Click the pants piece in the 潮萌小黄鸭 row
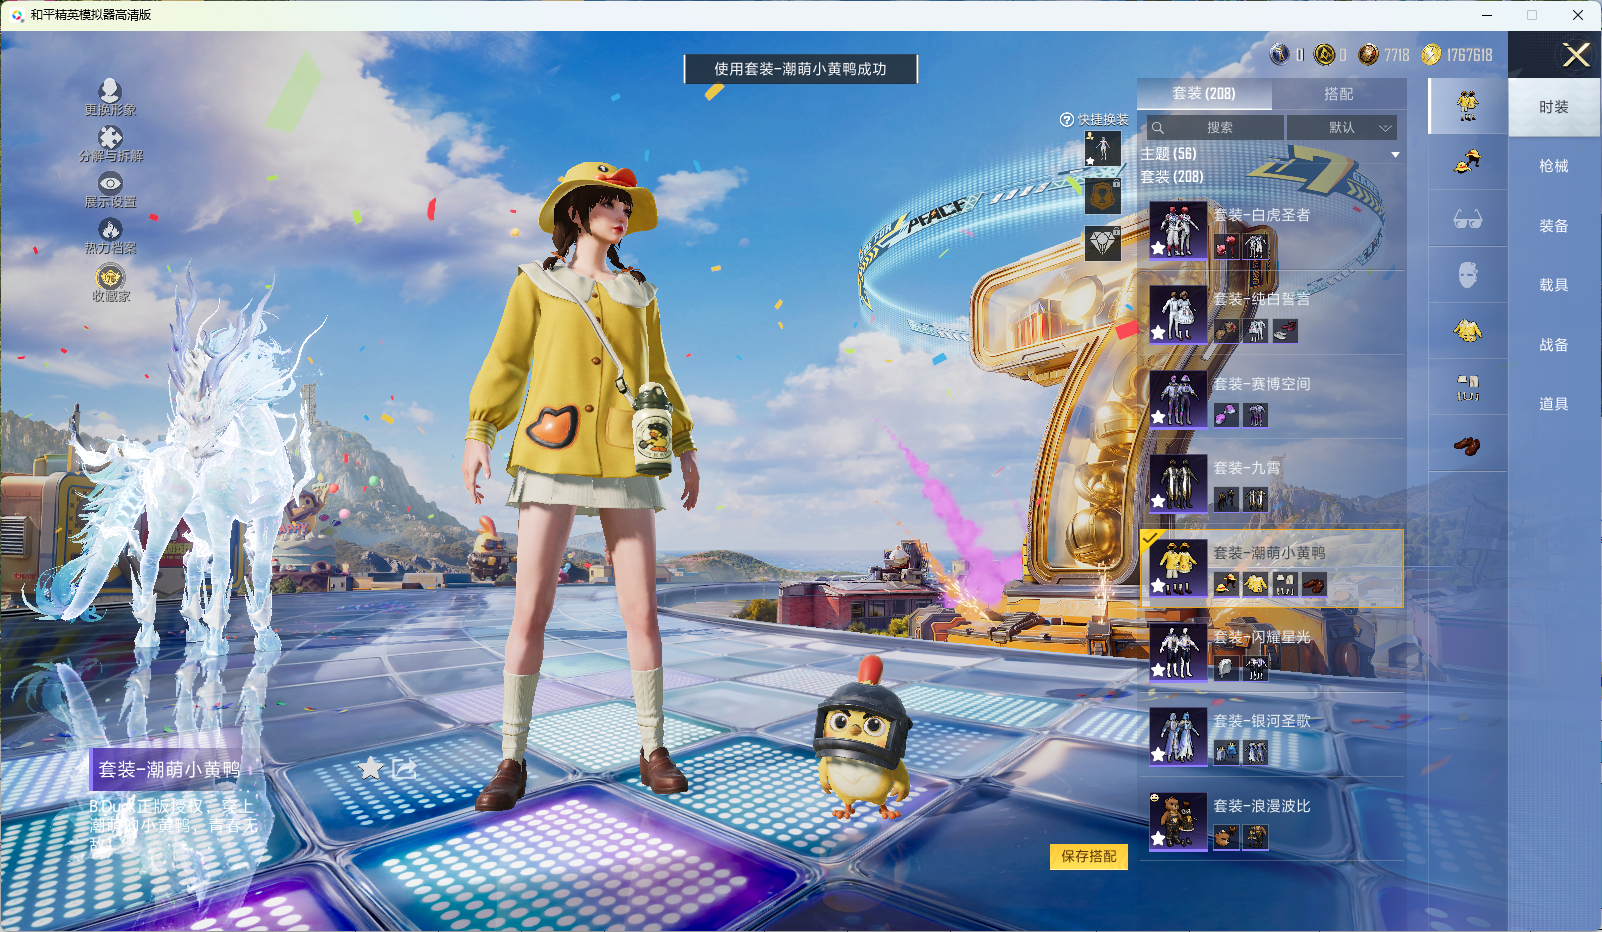 point(1284,584)
